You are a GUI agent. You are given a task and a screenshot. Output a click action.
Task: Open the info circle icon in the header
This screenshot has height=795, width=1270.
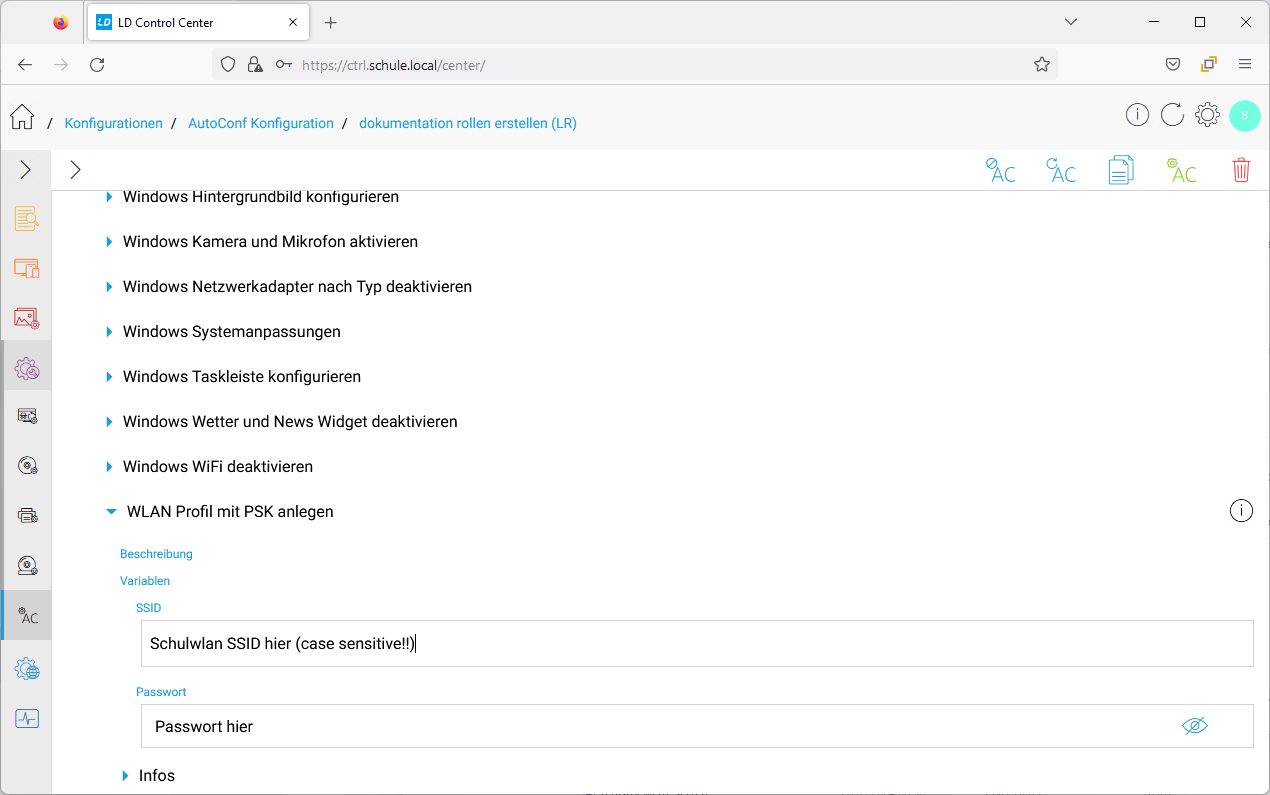pos(1137,115)
